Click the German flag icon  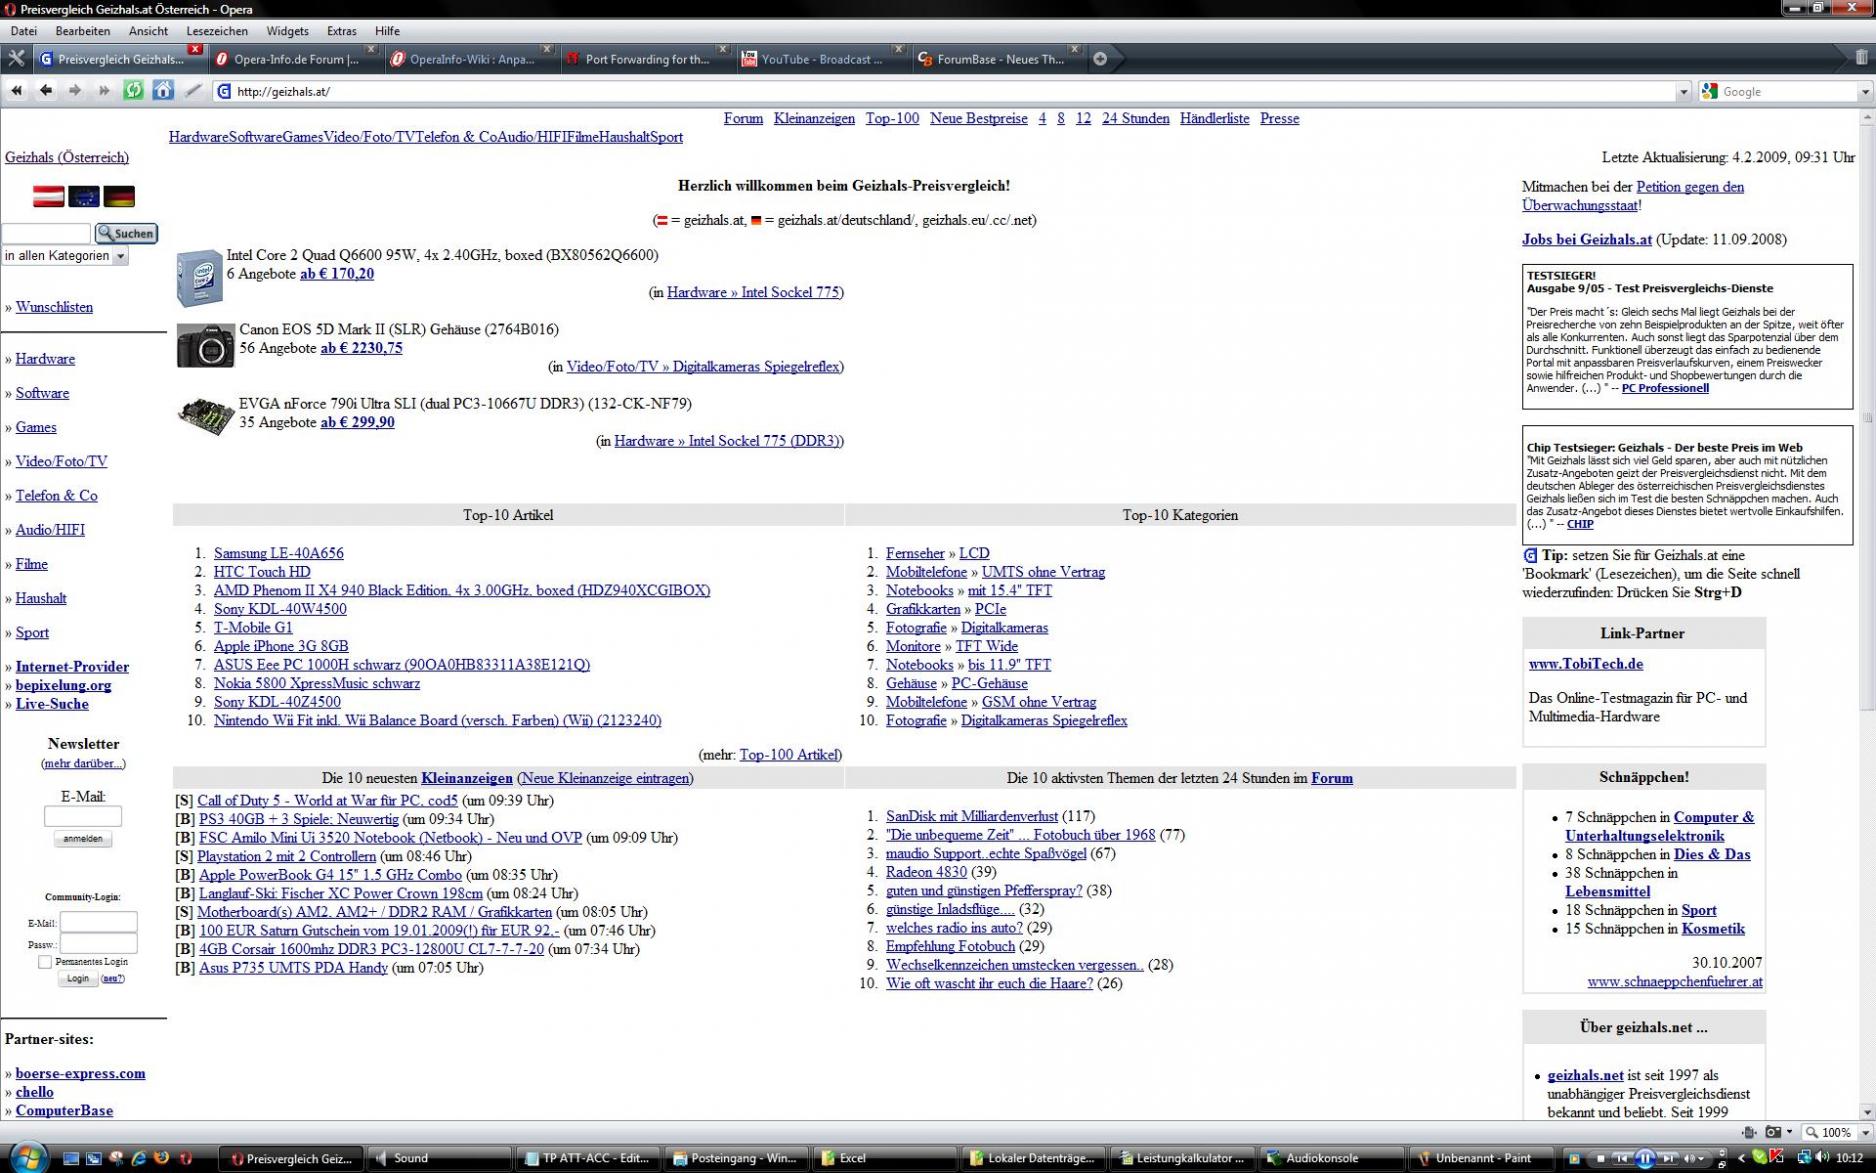tap(119, 197)
